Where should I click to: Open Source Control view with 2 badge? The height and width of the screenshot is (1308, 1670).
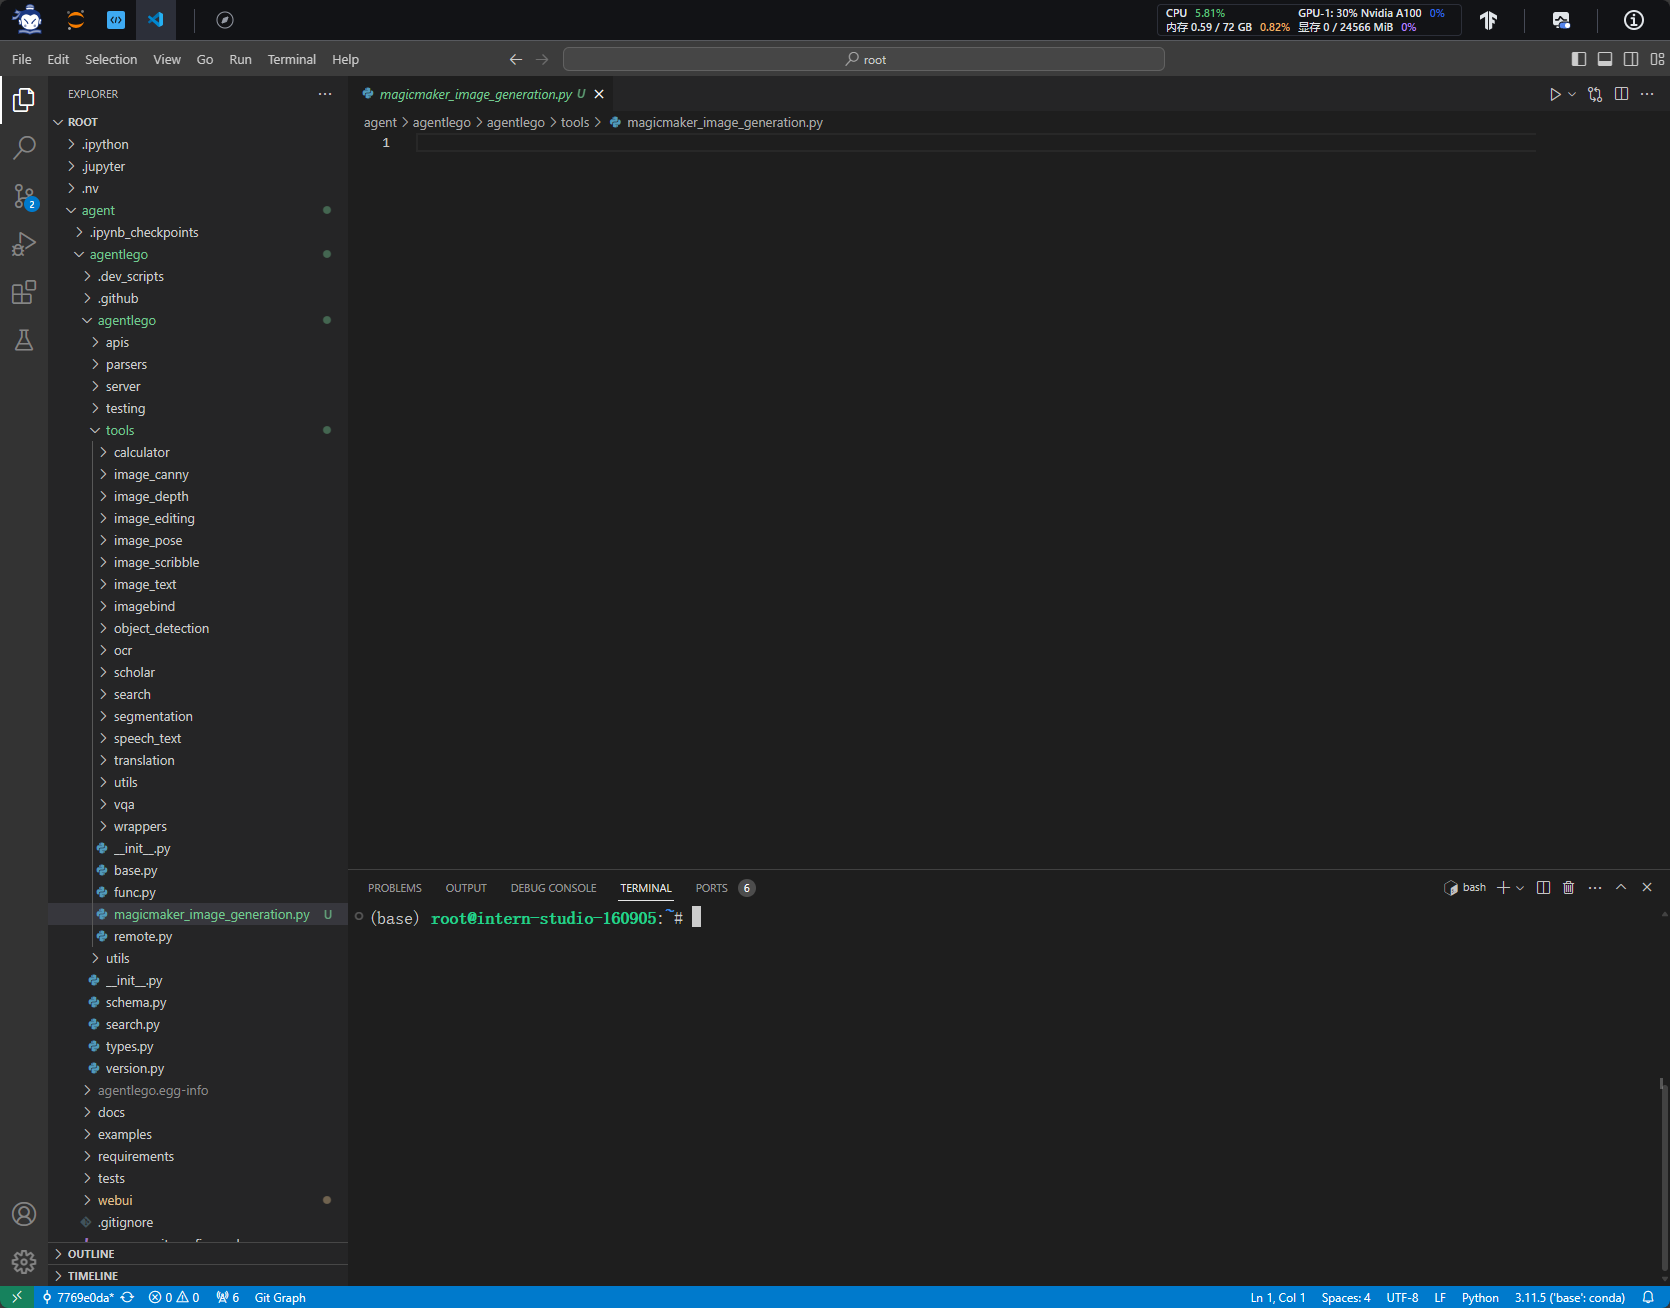[24, 196]
